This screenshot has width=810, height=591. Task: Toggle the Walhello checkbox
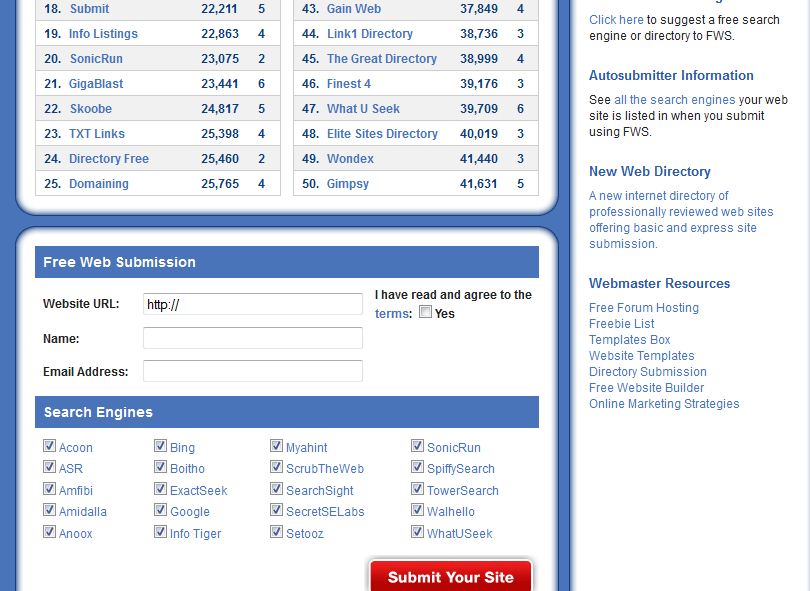click(417, 510)
